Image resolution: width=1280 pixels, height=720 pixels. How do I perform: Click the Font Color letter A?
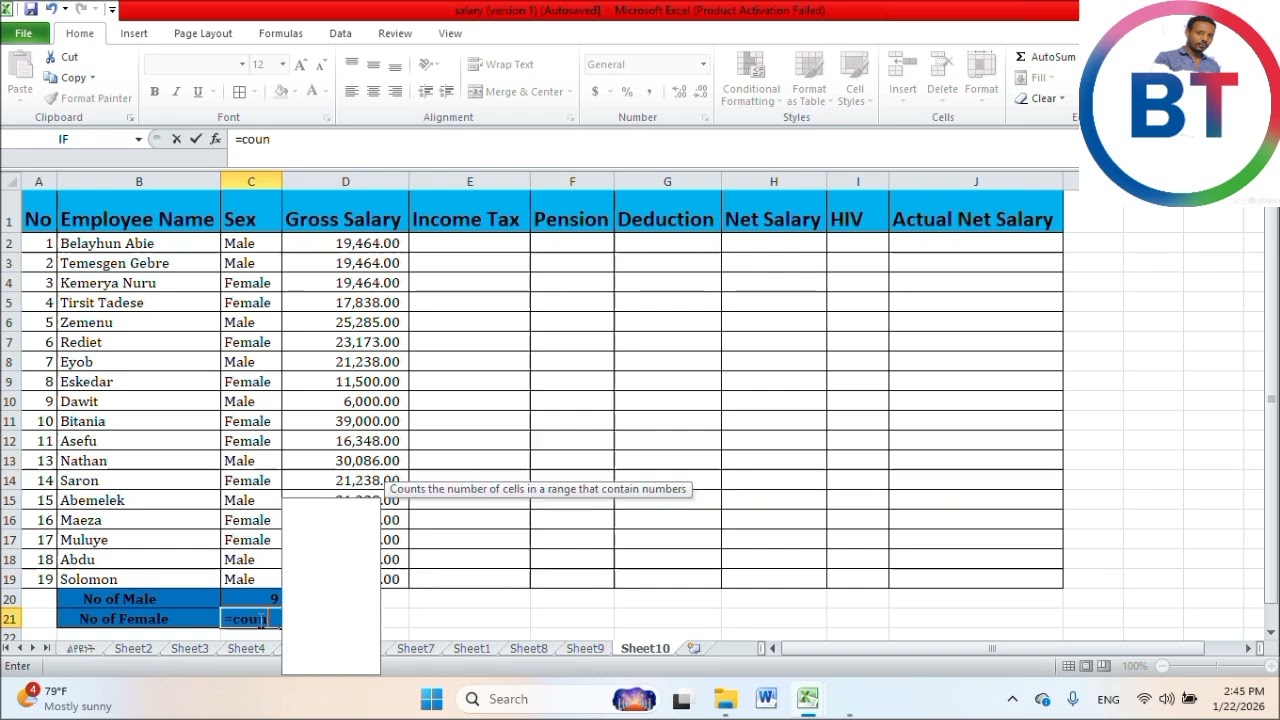point(312,92)
